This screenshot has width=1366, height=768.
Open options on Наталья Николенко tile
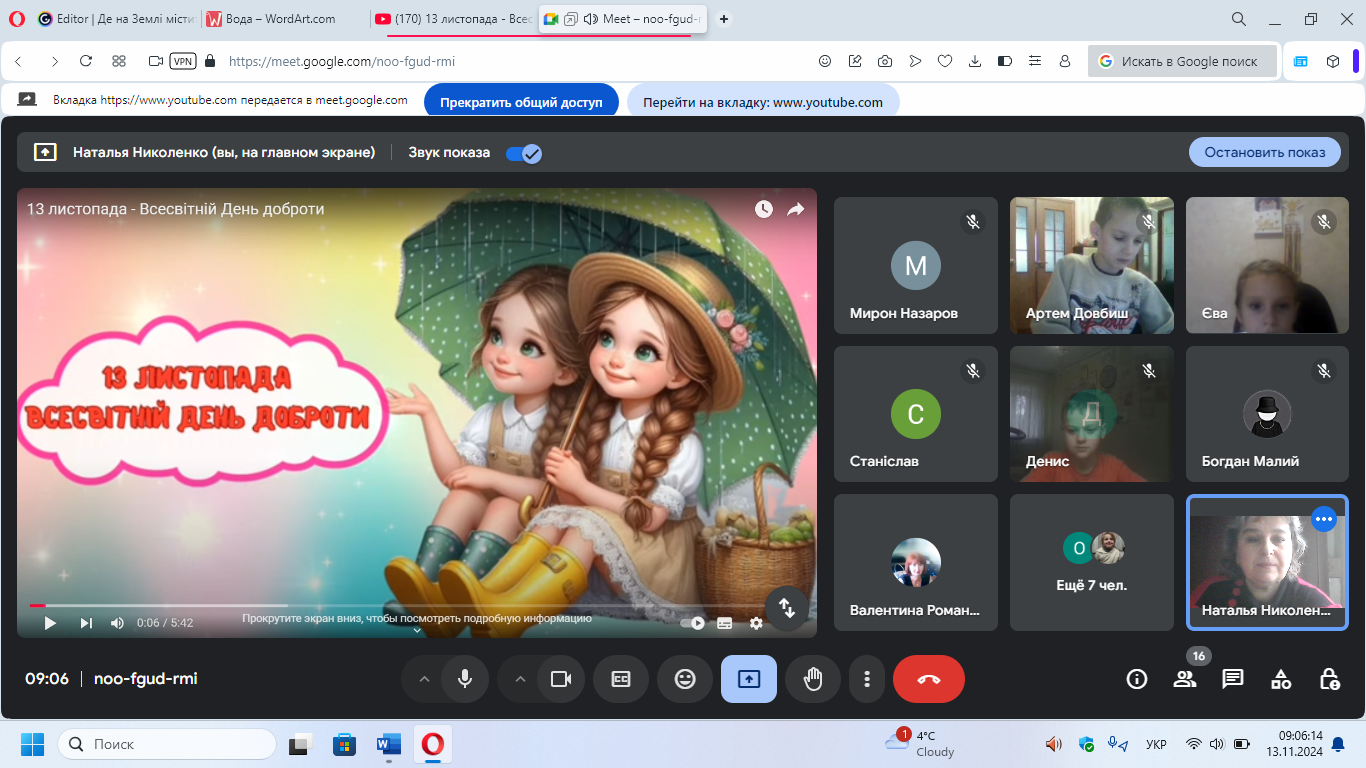tap(1324, 519)
